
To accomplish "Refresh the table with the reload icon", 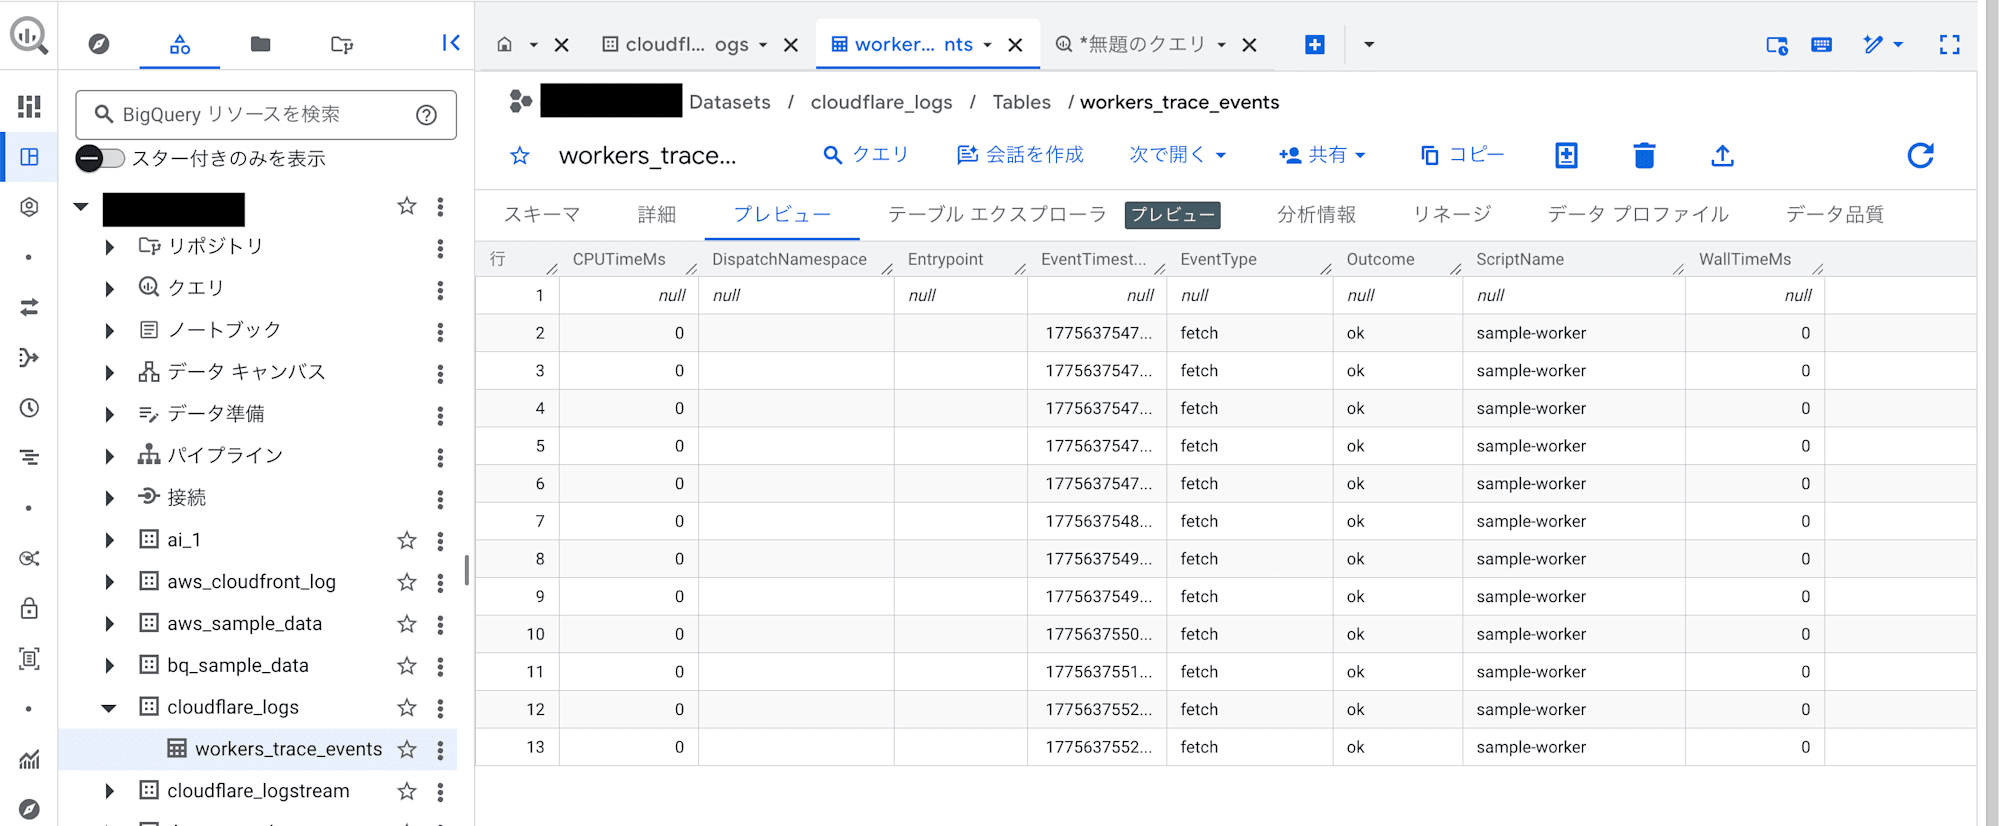I will 1920,155.
